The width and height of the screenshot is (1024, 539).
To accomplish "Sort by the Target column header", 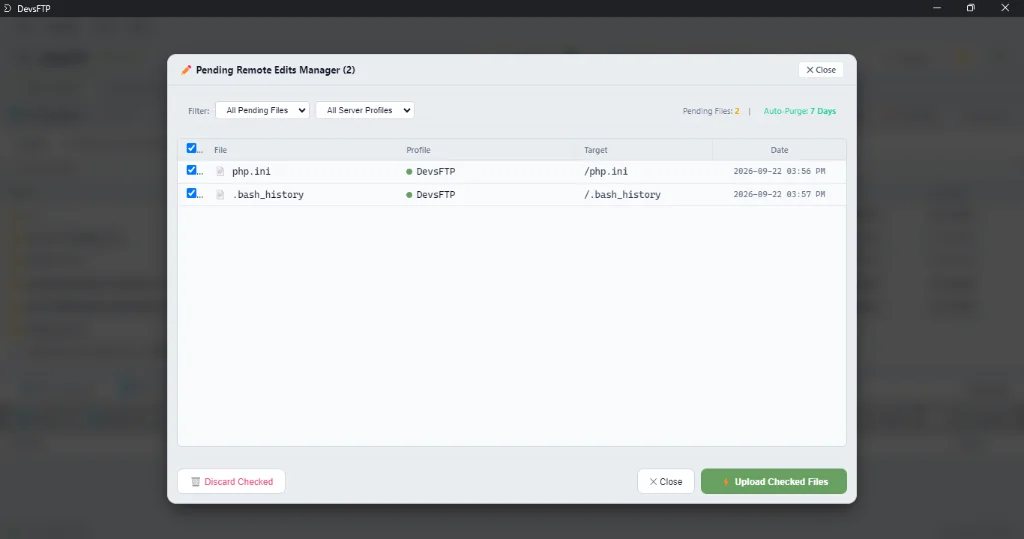I will click(x=596, y=150).
